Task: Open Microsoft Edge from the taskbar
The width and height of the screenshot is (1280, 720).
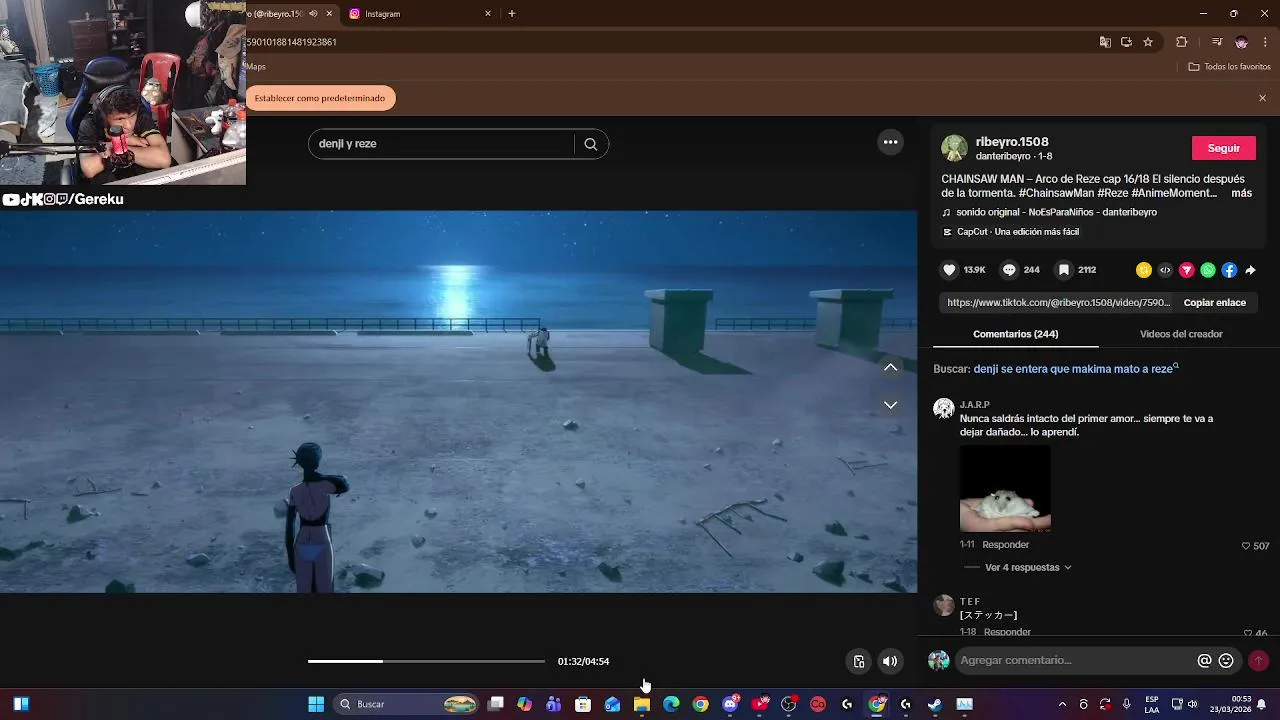Action: point(671,704)
